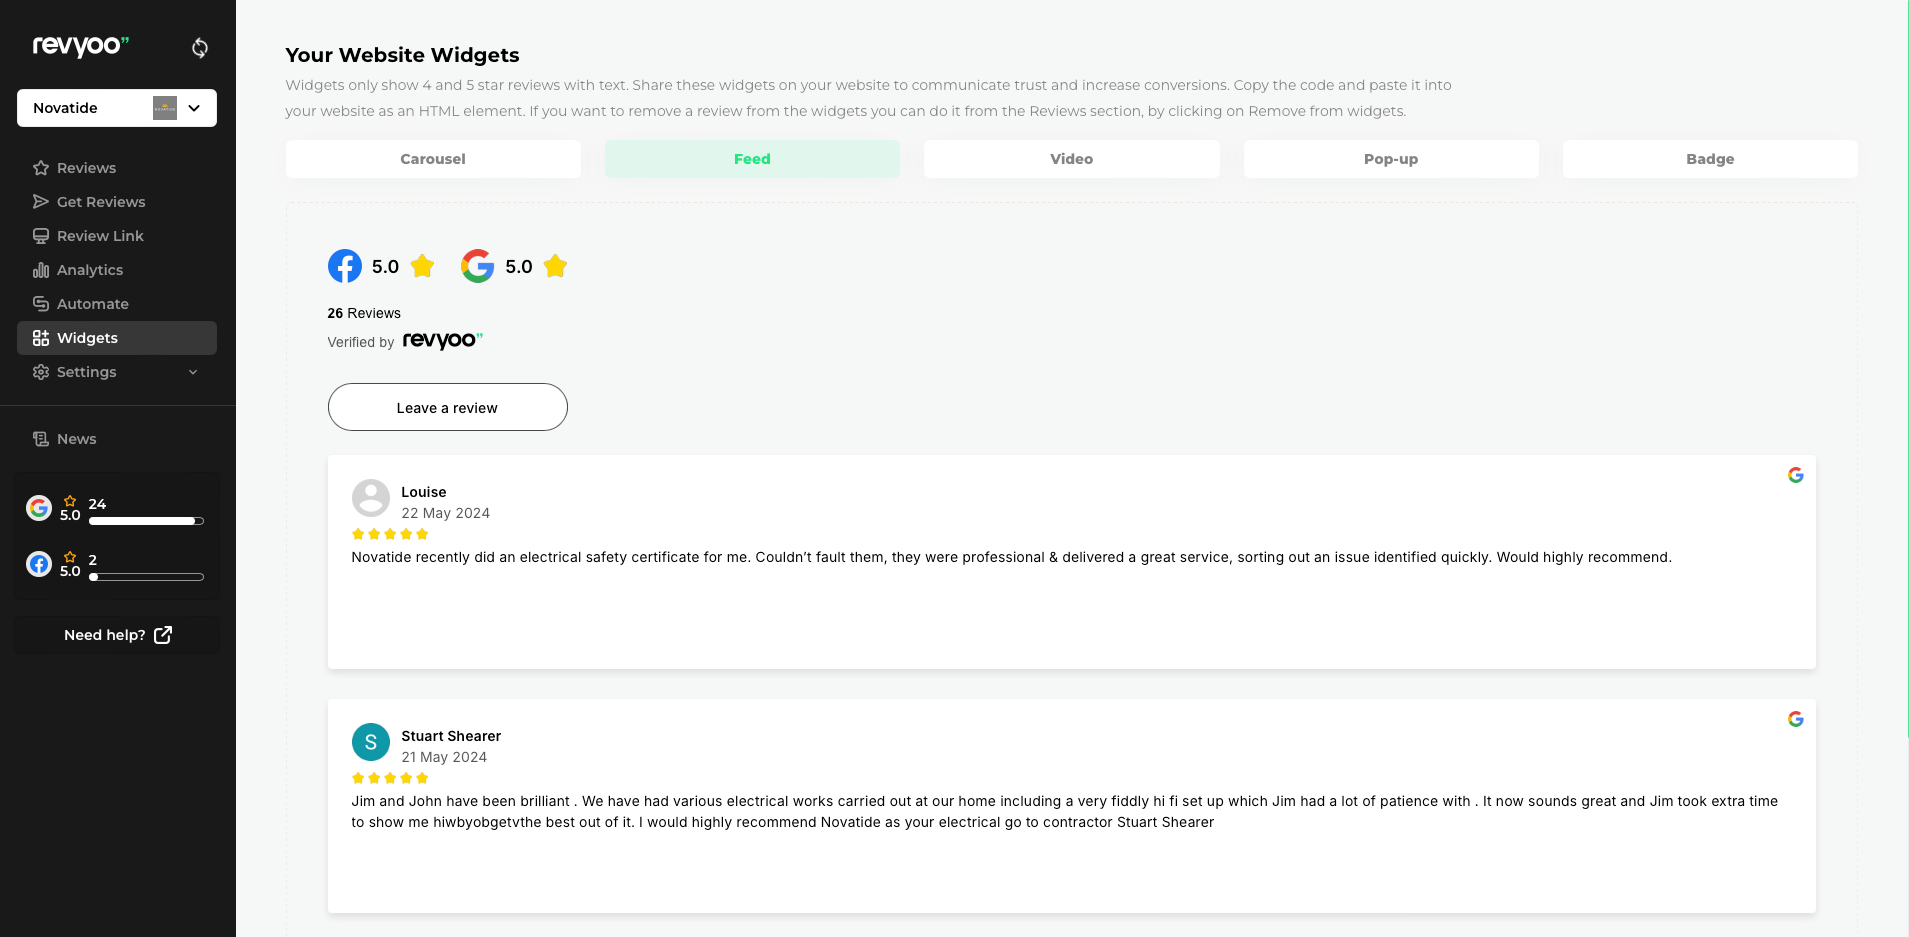The width and height of the screenshot is (1909, 937).
Task: Click the News newspaper icon
Action: tap(41, 439)
